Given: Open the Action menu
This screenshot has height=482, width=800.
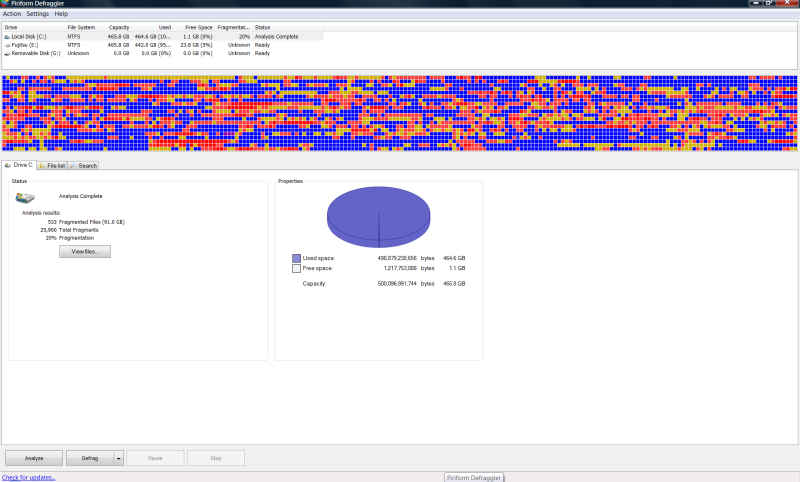Looking at the screenshot, I should tap(12, 14).
